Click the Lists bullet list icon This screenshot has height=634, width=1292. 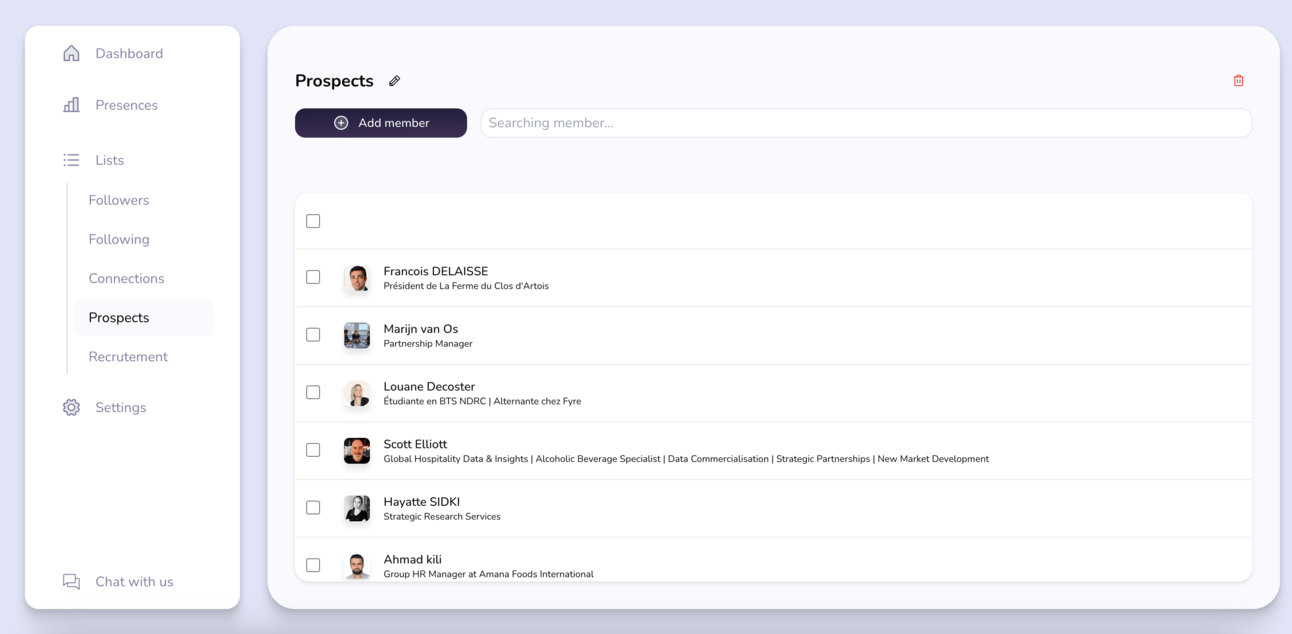[x=71, y=160]
